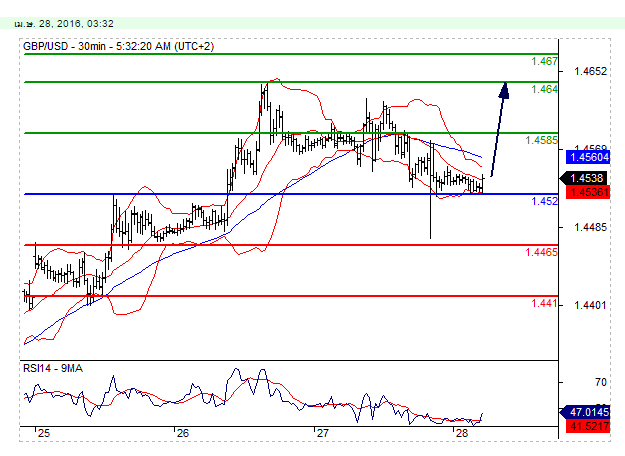Click date 25 on time axis

[43, 434]
